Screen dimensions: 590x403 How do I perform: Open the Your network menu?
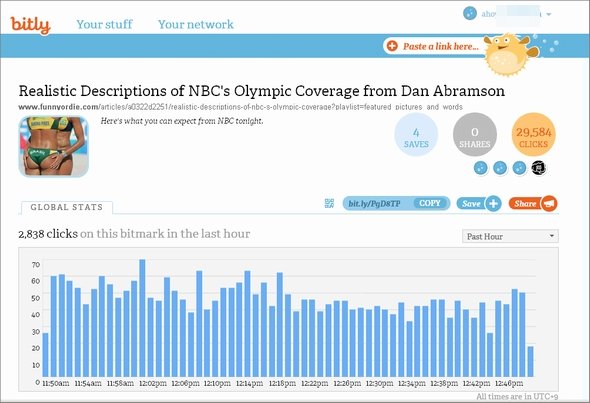click(196, 24)
